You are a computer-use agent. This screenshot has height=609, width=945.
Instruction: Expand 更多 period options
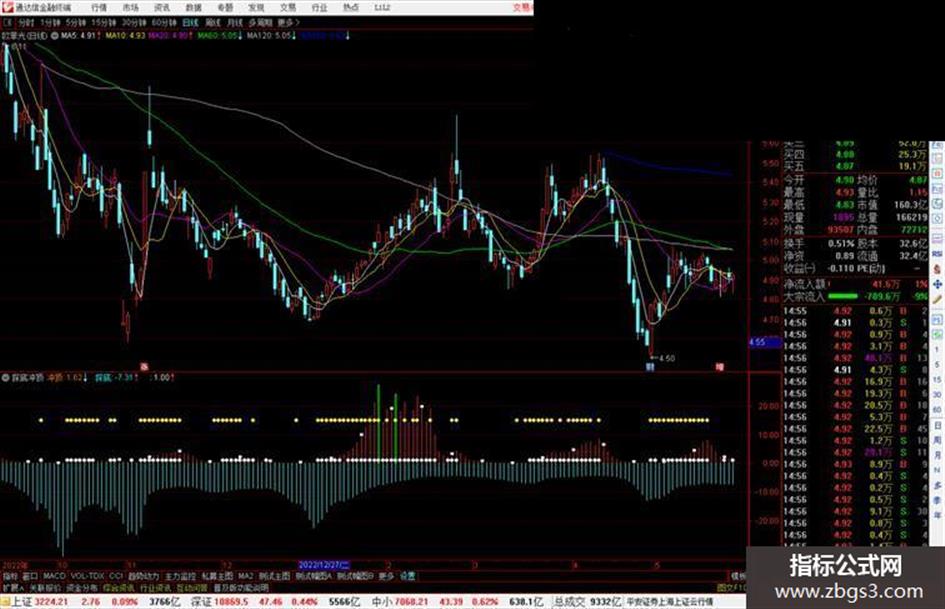[x=287, y=22]
